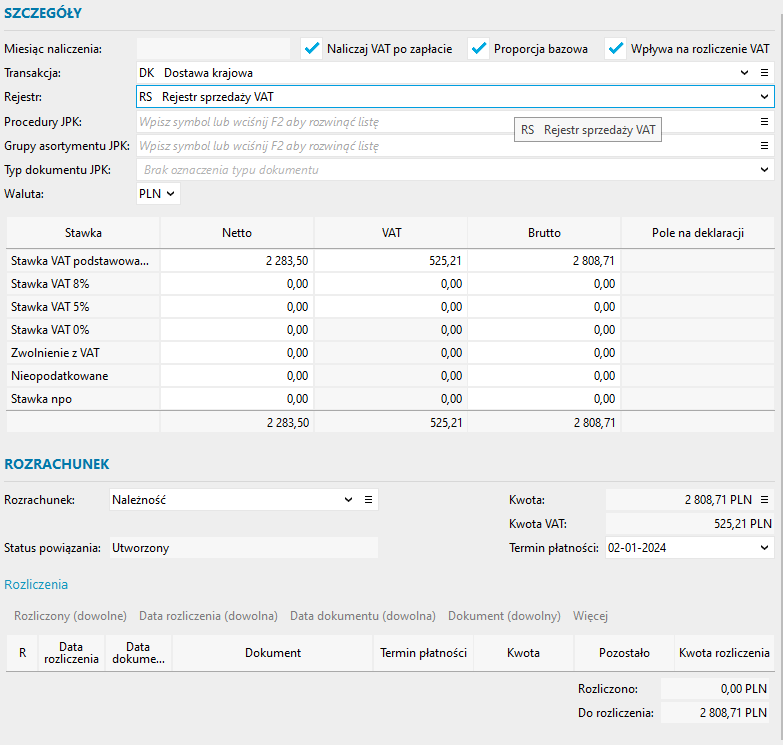Expand Transakcja dropdown arrow
This screenshot has width=783, height=745.
tap(744, 73)
